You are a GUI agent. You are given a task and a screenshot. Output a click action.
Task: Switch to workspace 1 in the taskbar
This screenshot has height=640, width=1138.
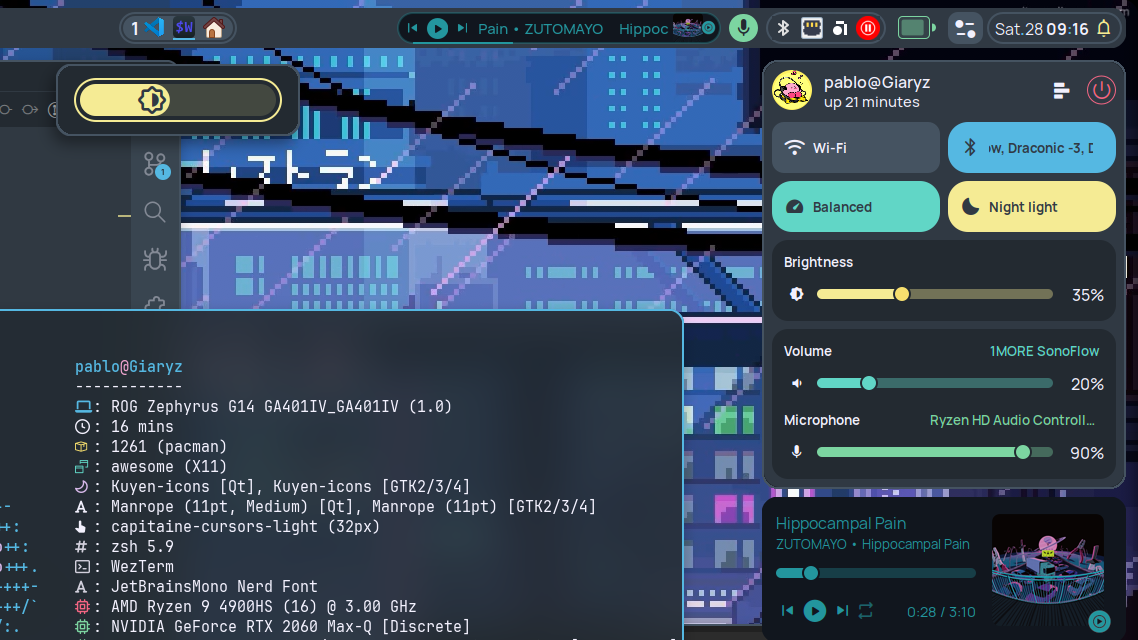click(x=134, y=27)
